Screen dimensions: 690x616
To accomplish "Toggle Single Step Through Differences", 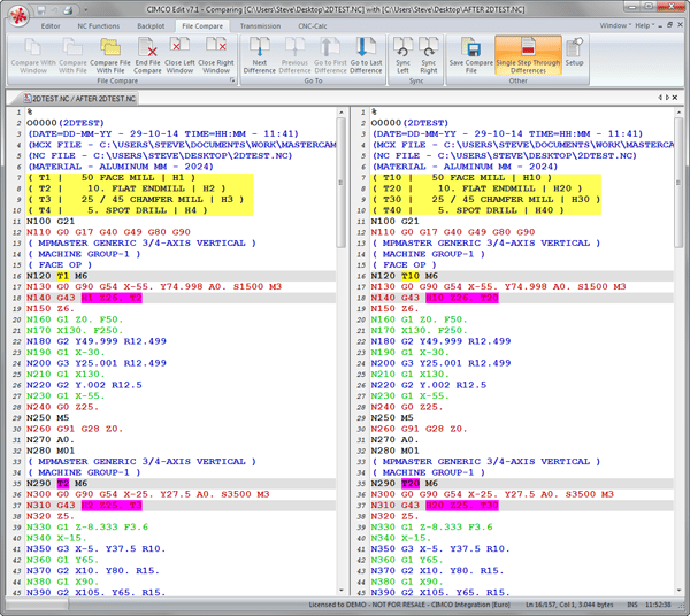I will click(528, 55).
